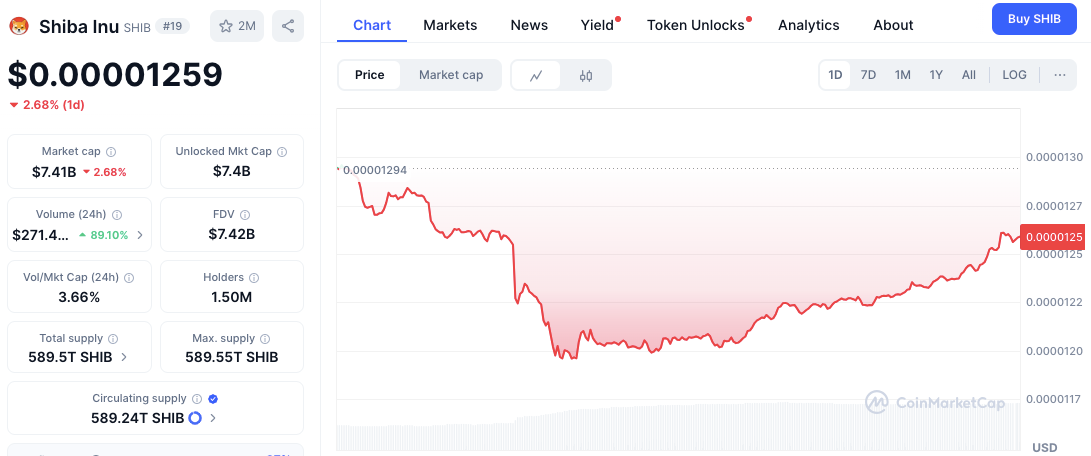Expand the Volume (24h) chevron

coord(139,235)
